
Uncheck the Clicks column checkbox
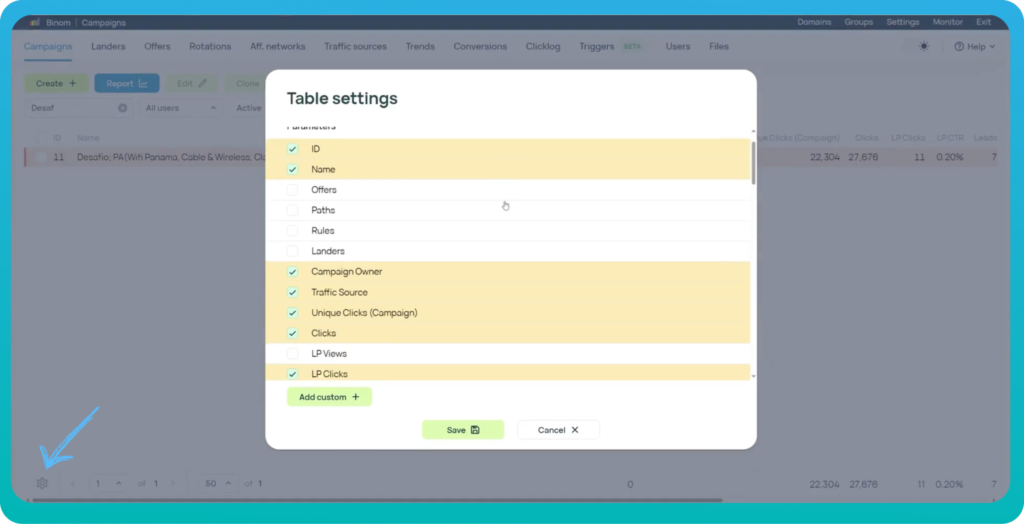point(293,333)
